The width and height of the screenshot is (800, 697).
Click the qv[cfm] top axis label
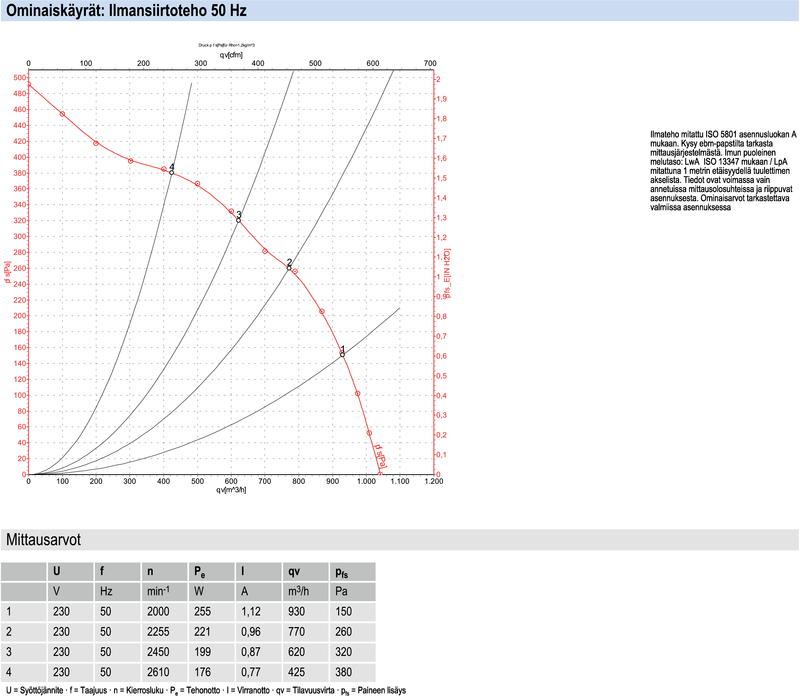(232, 54)
